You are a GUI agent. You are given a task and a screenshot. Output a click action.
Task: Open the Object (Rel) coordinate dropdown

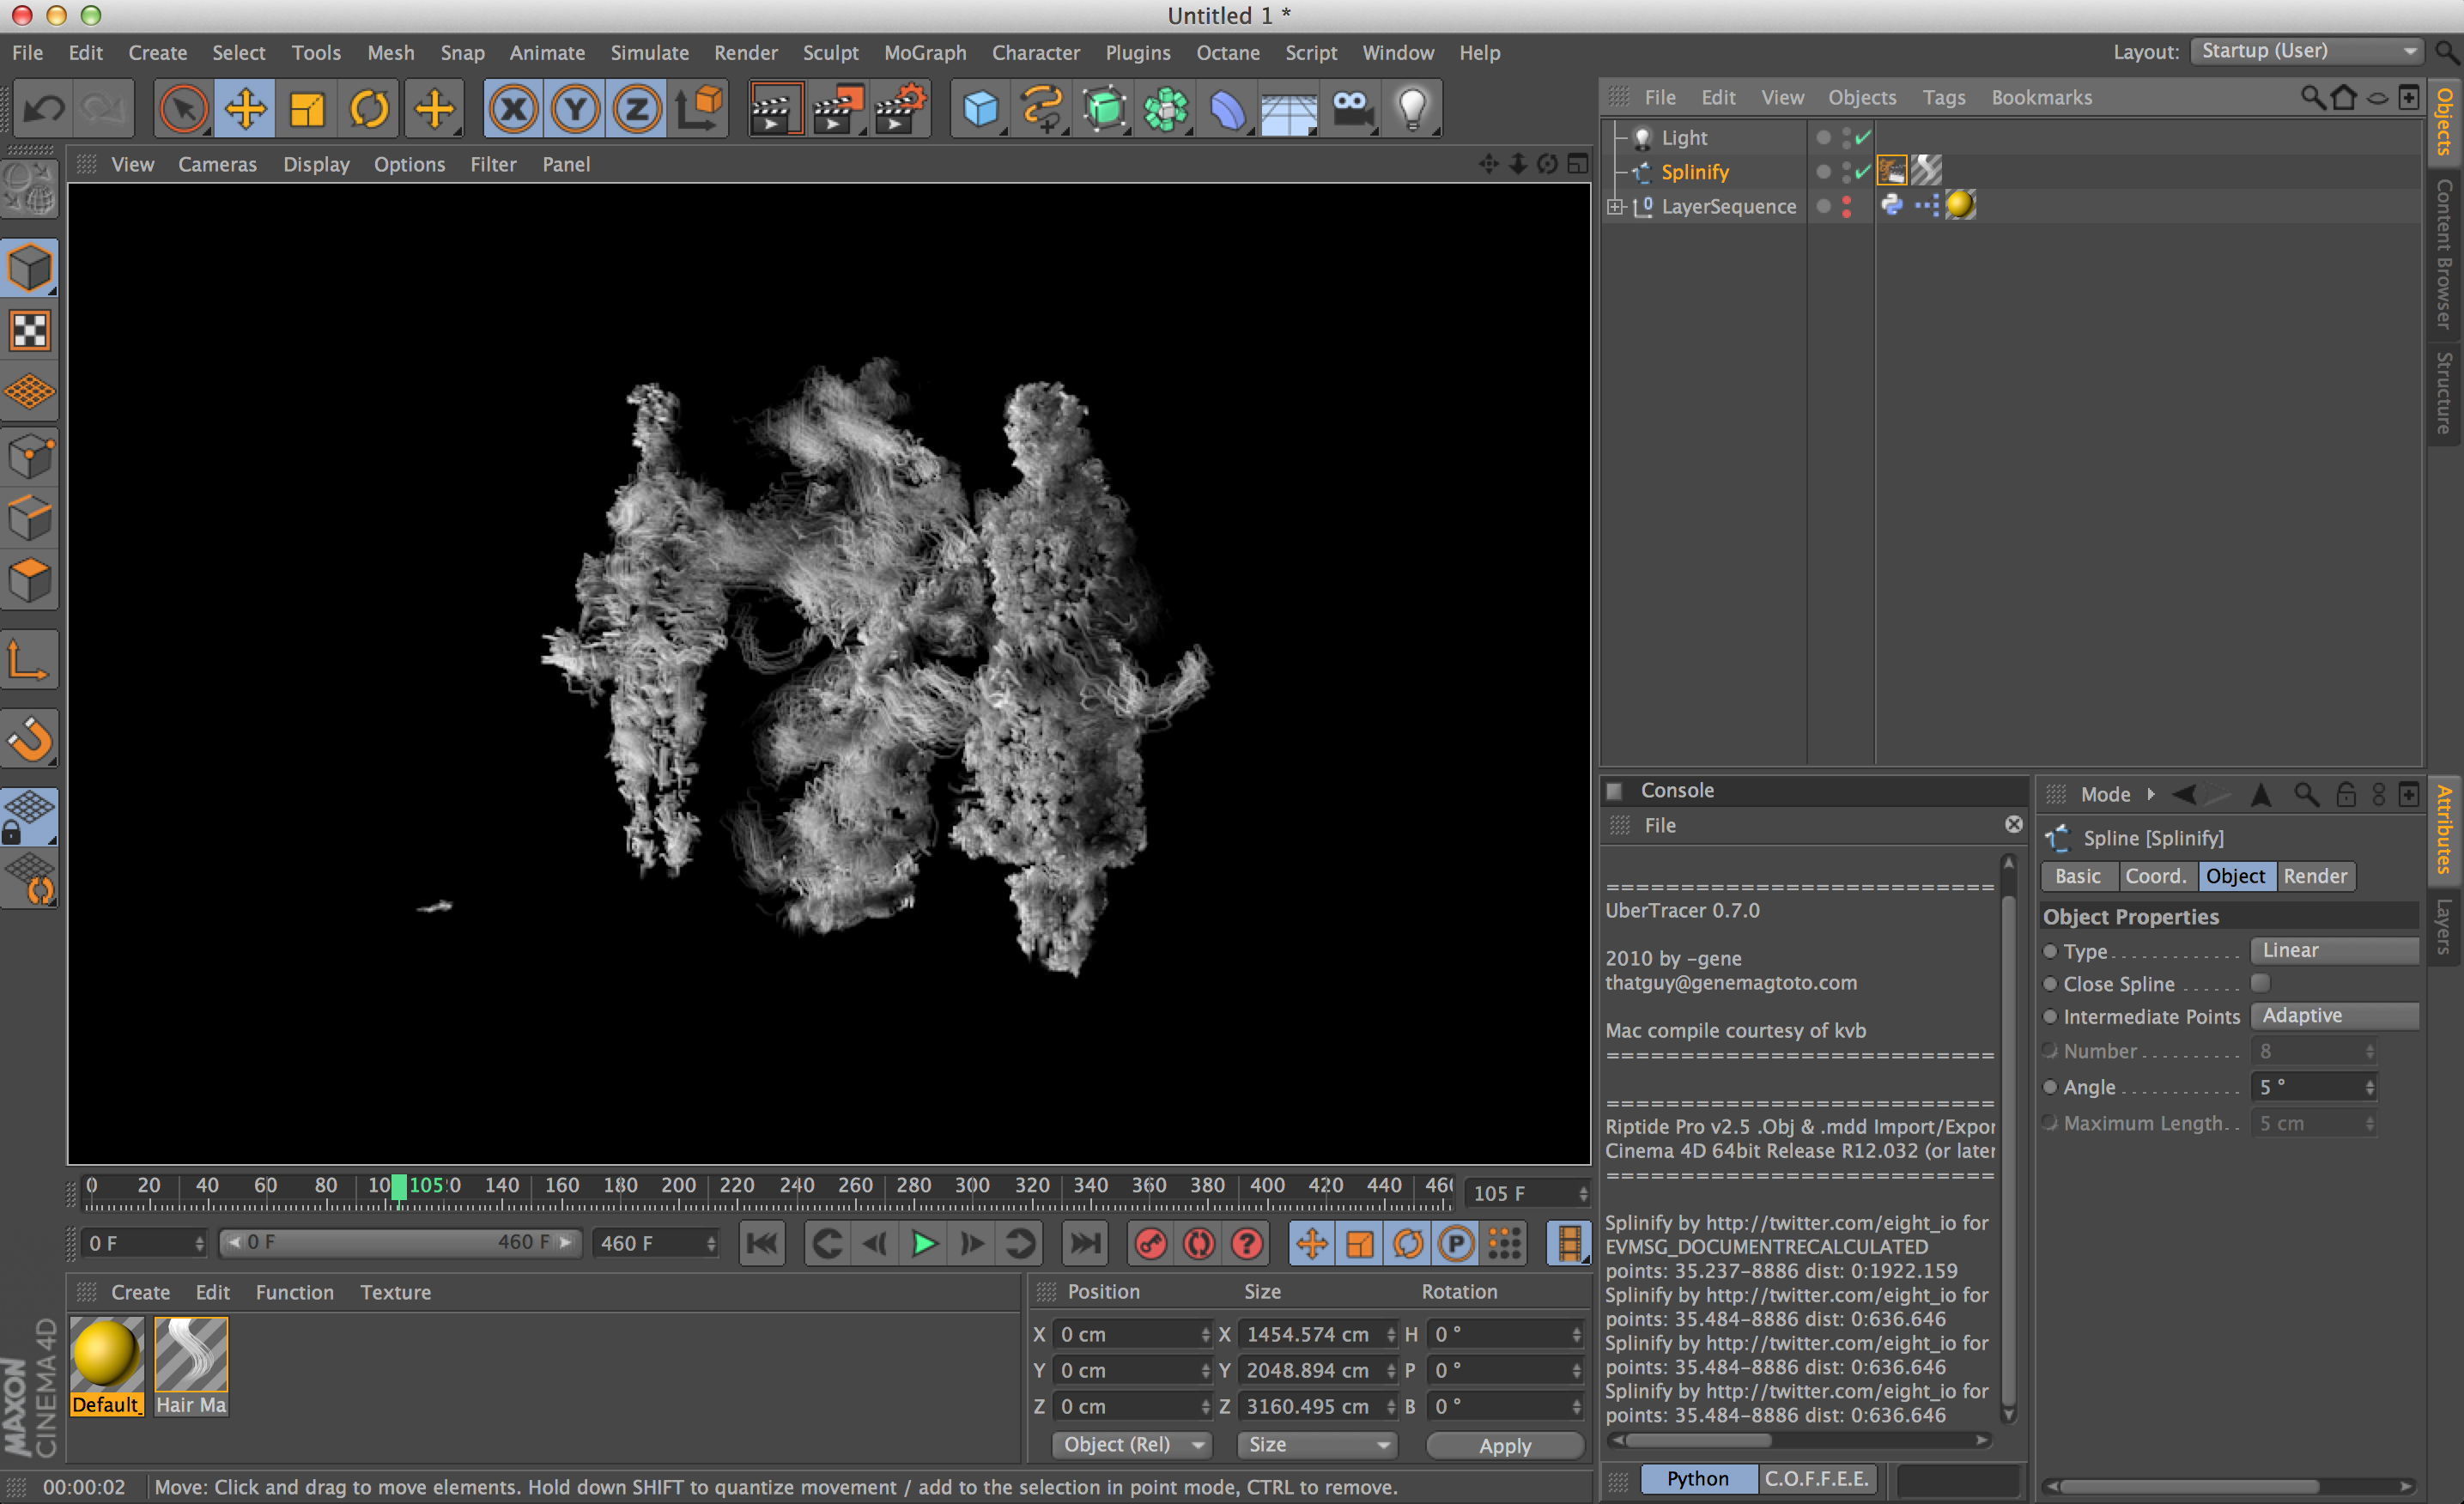pyautogui.click(x=1131, y=1445)
